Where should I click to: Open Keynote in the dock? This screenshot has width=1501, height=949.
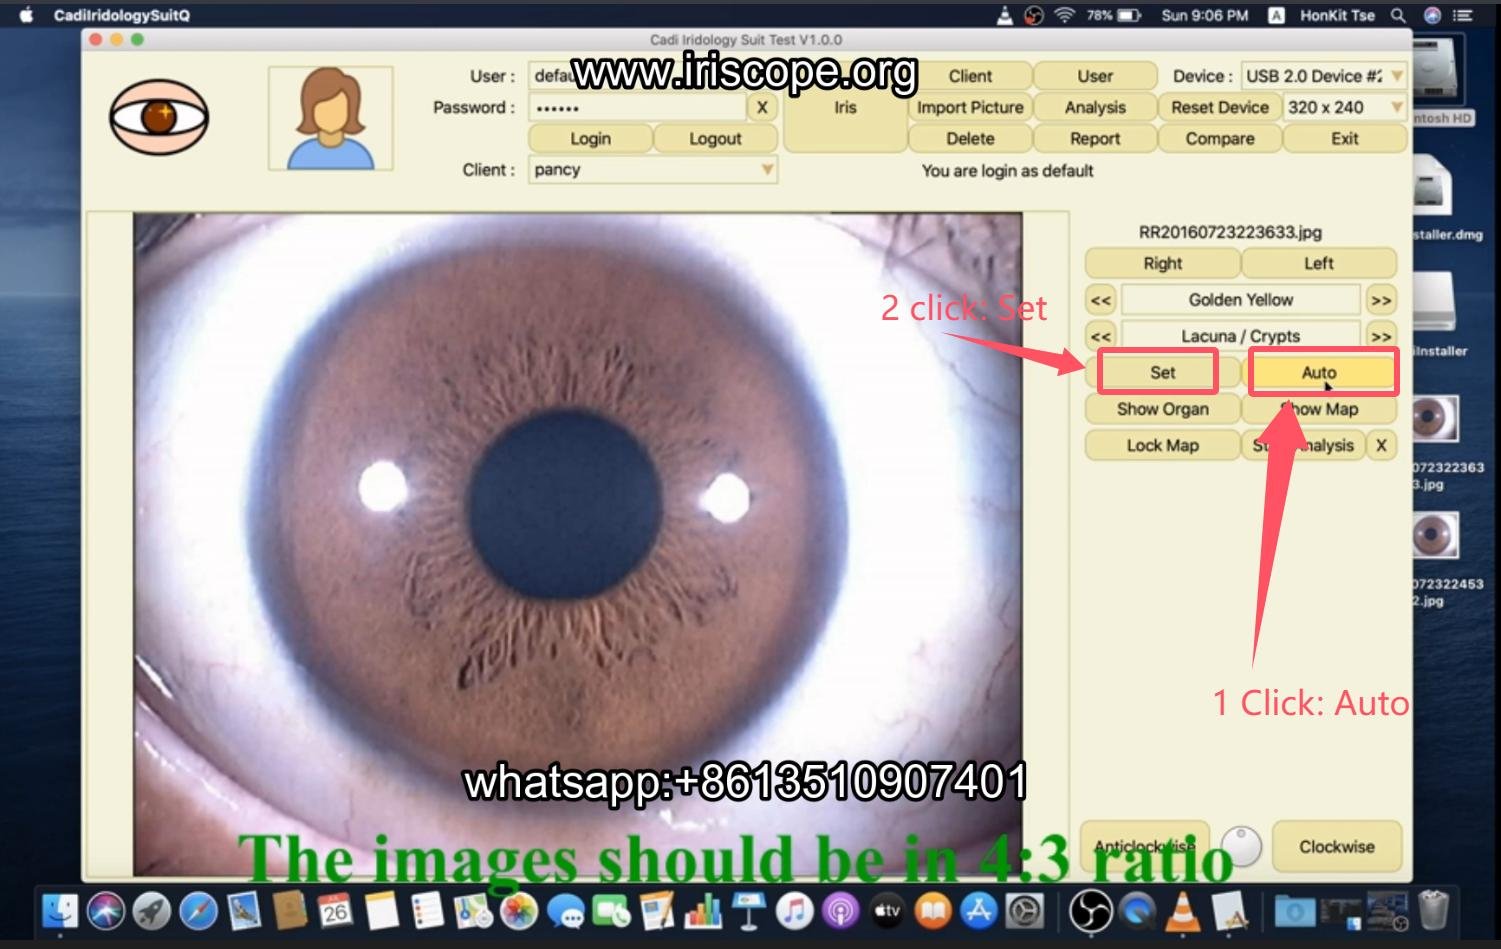(749, 911)
